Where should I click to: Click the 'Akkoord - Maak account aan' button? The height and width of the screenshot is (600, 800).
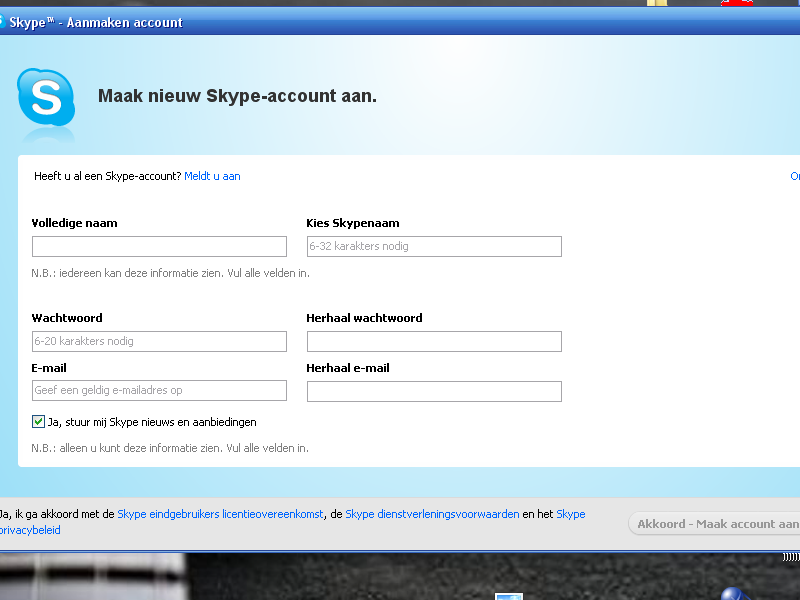(x=714, y=524)
